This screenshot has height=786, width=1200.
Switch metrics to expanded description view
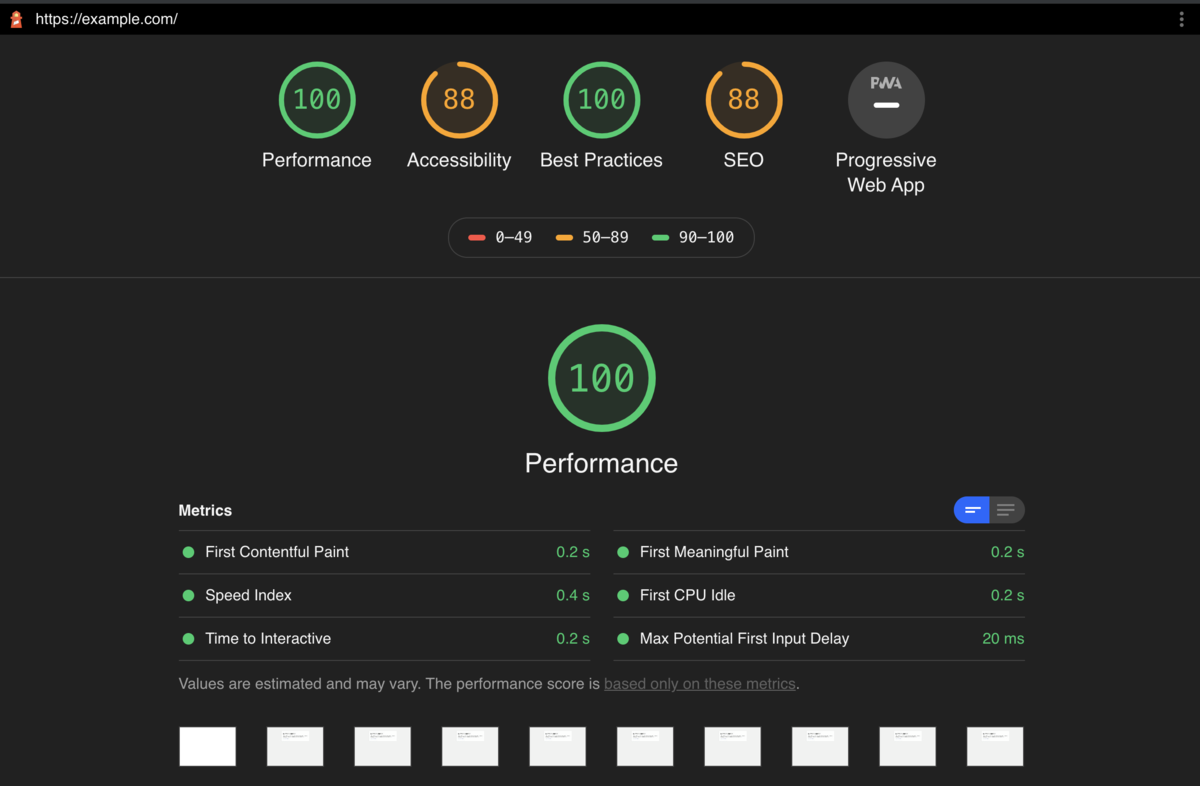[1007, 510]
